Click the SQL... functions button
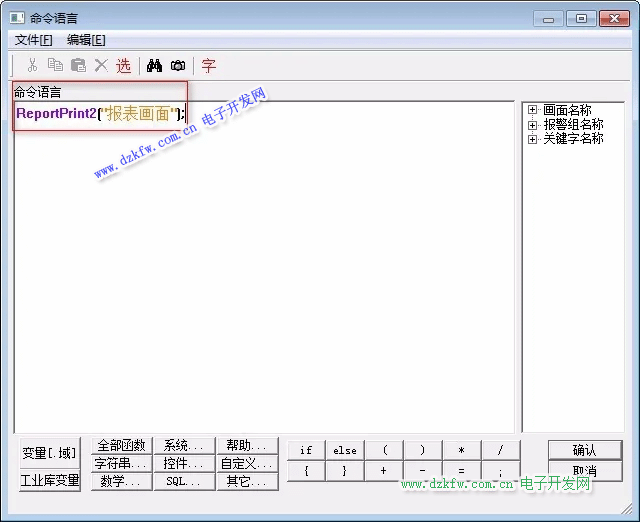 click(x=183, y=481)
